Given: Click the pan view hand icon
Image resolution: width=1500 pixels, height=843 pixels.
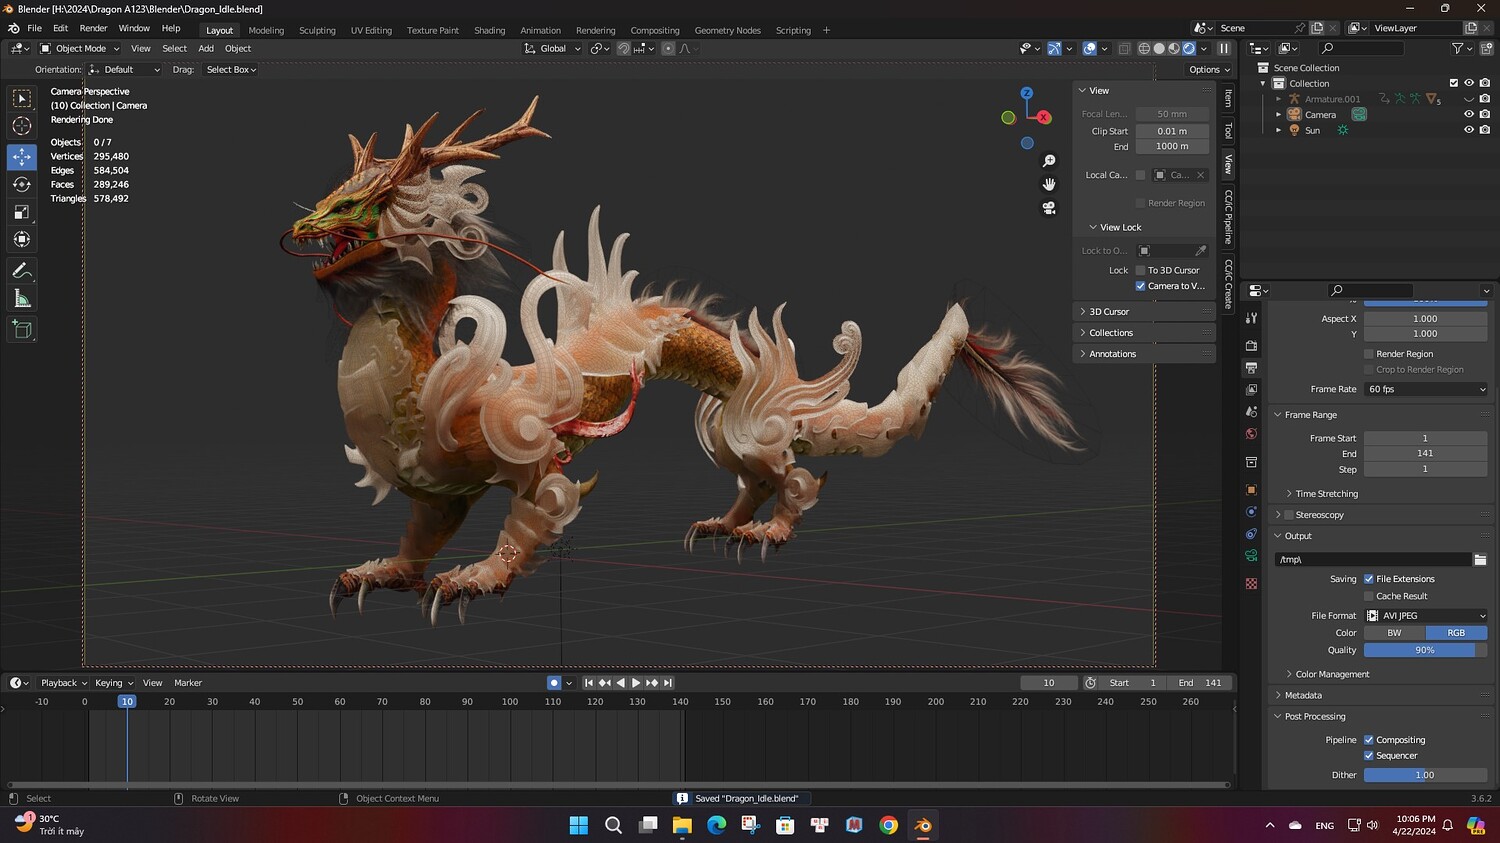Looking at the screenshot, I should [1049, 184].
